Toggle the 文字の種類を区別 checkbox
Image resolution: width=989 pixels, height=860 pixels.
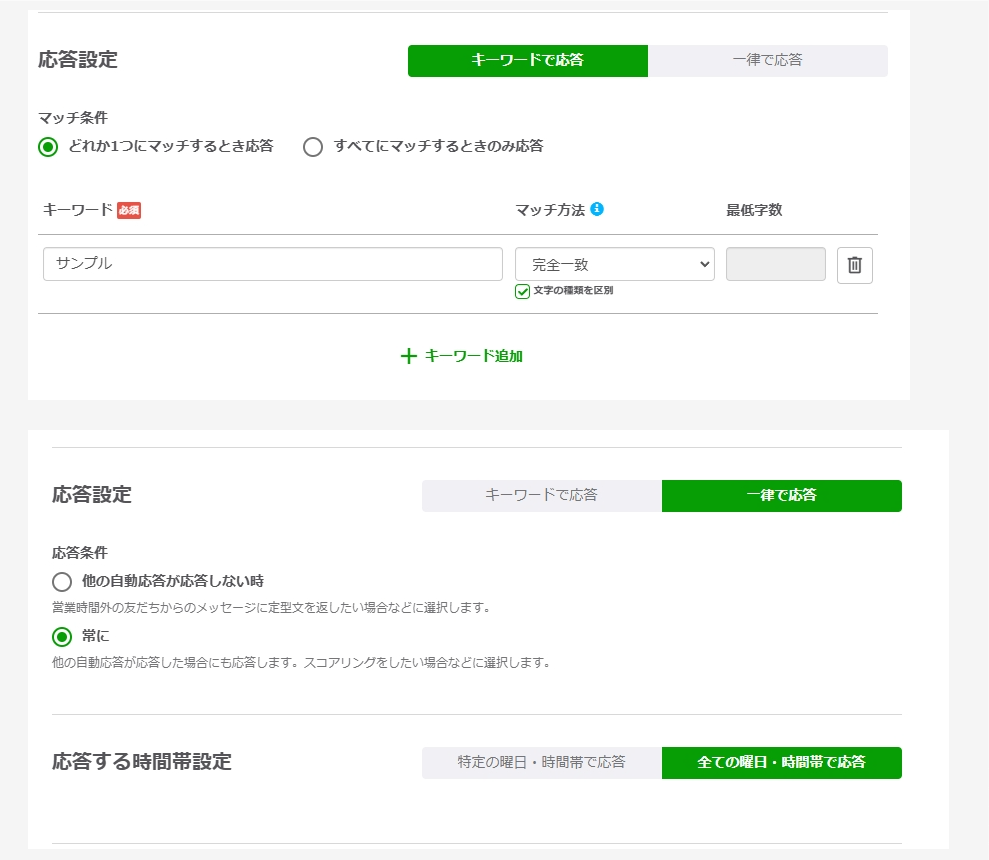click(522, 291)
